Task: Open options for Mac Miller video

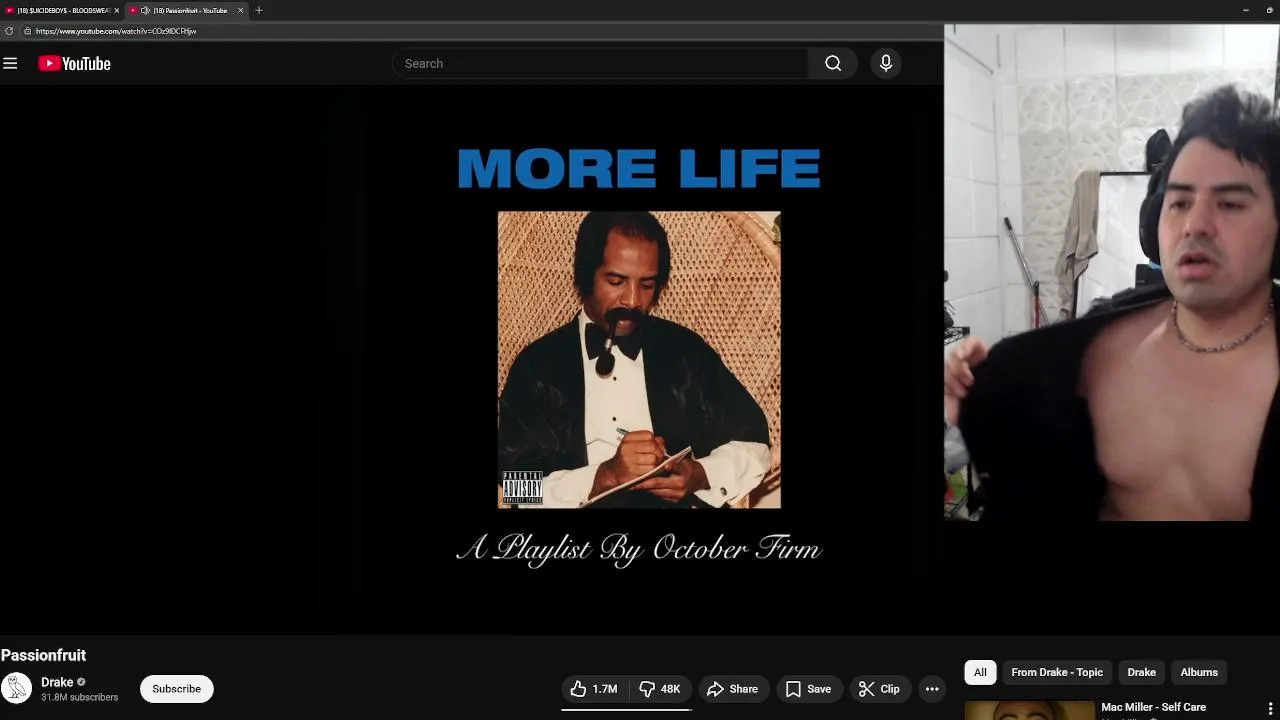Action: pos(1270,708)
